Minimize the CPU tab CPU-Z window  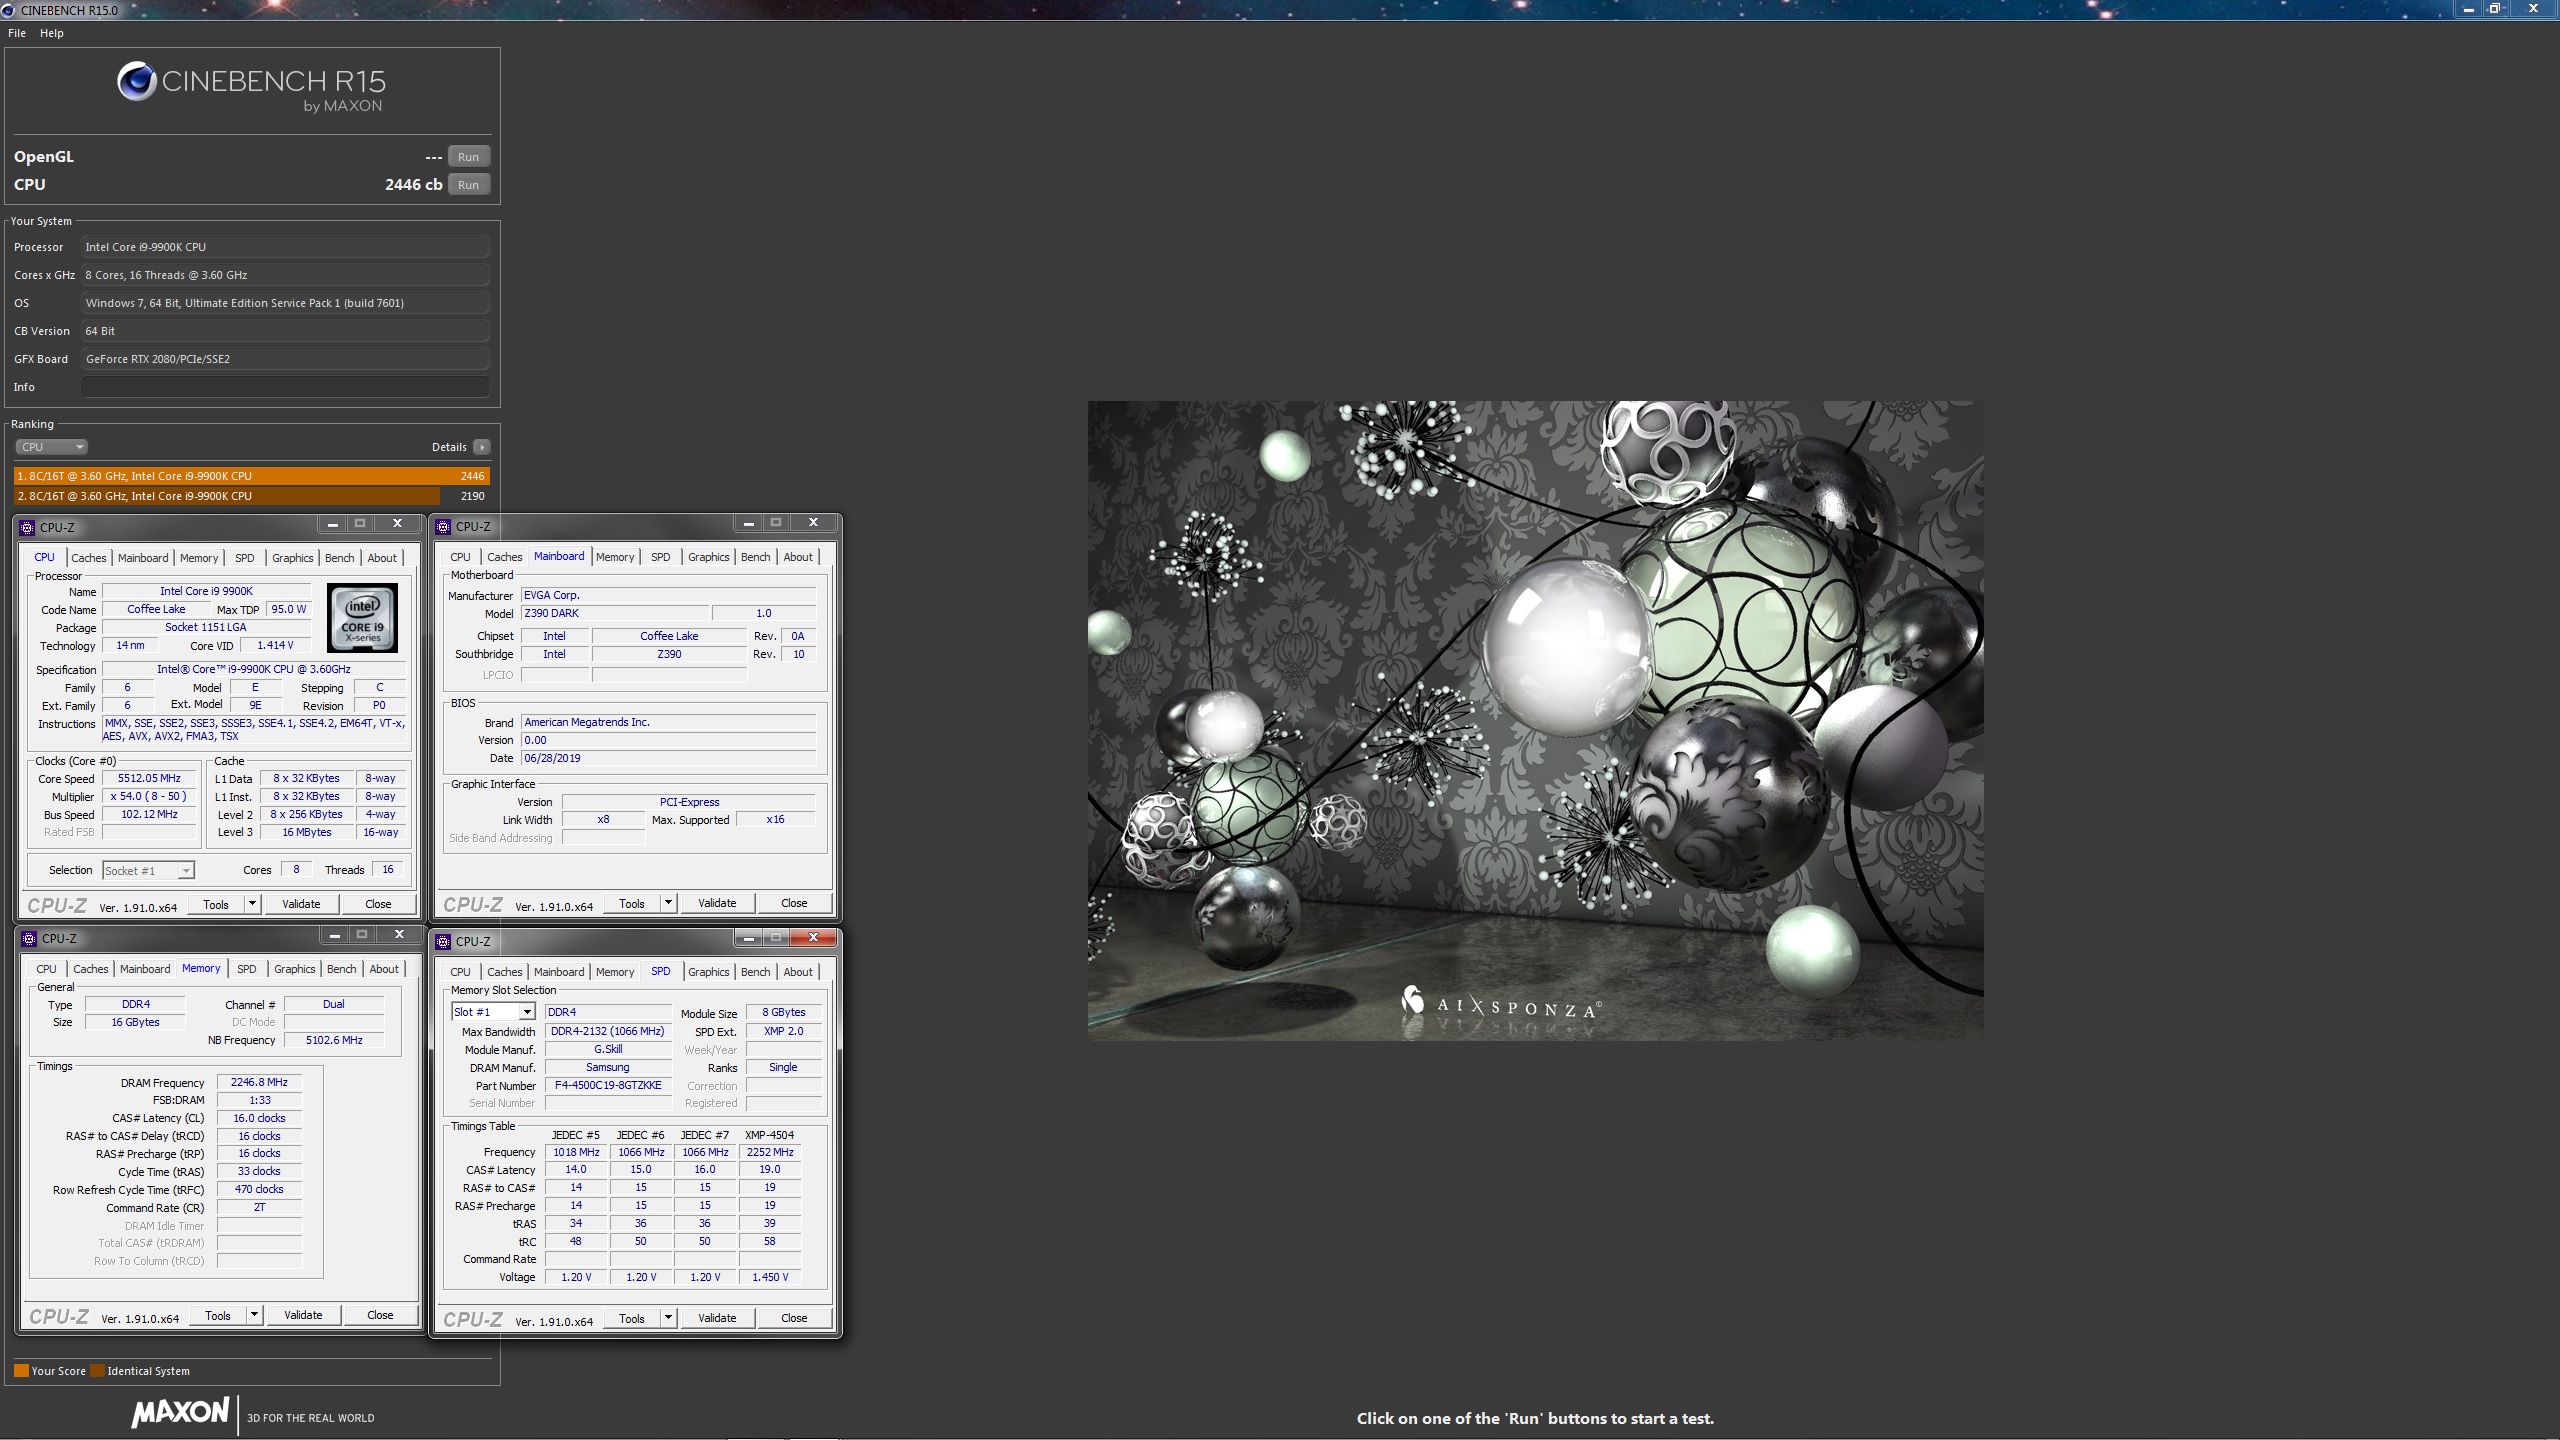(333, 524)
